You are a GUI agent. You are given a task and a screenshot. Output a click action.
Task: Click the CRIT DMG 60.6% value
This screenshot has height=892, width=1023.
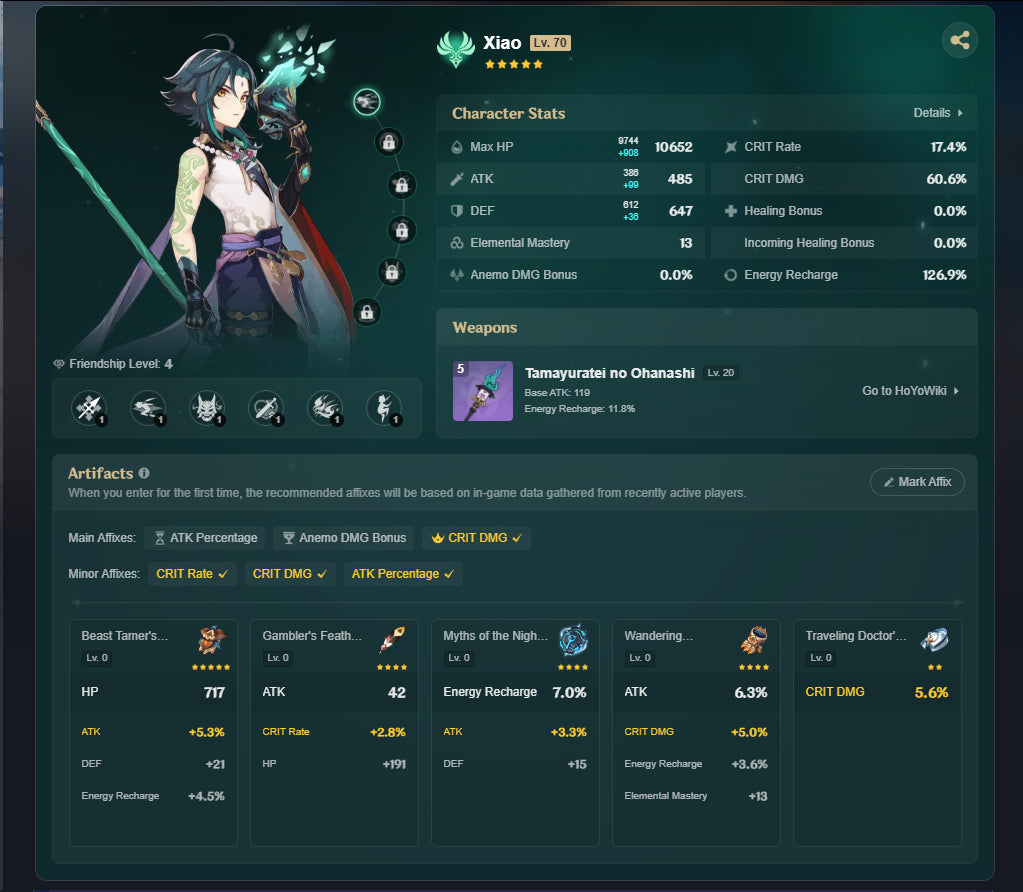(946, 179)
